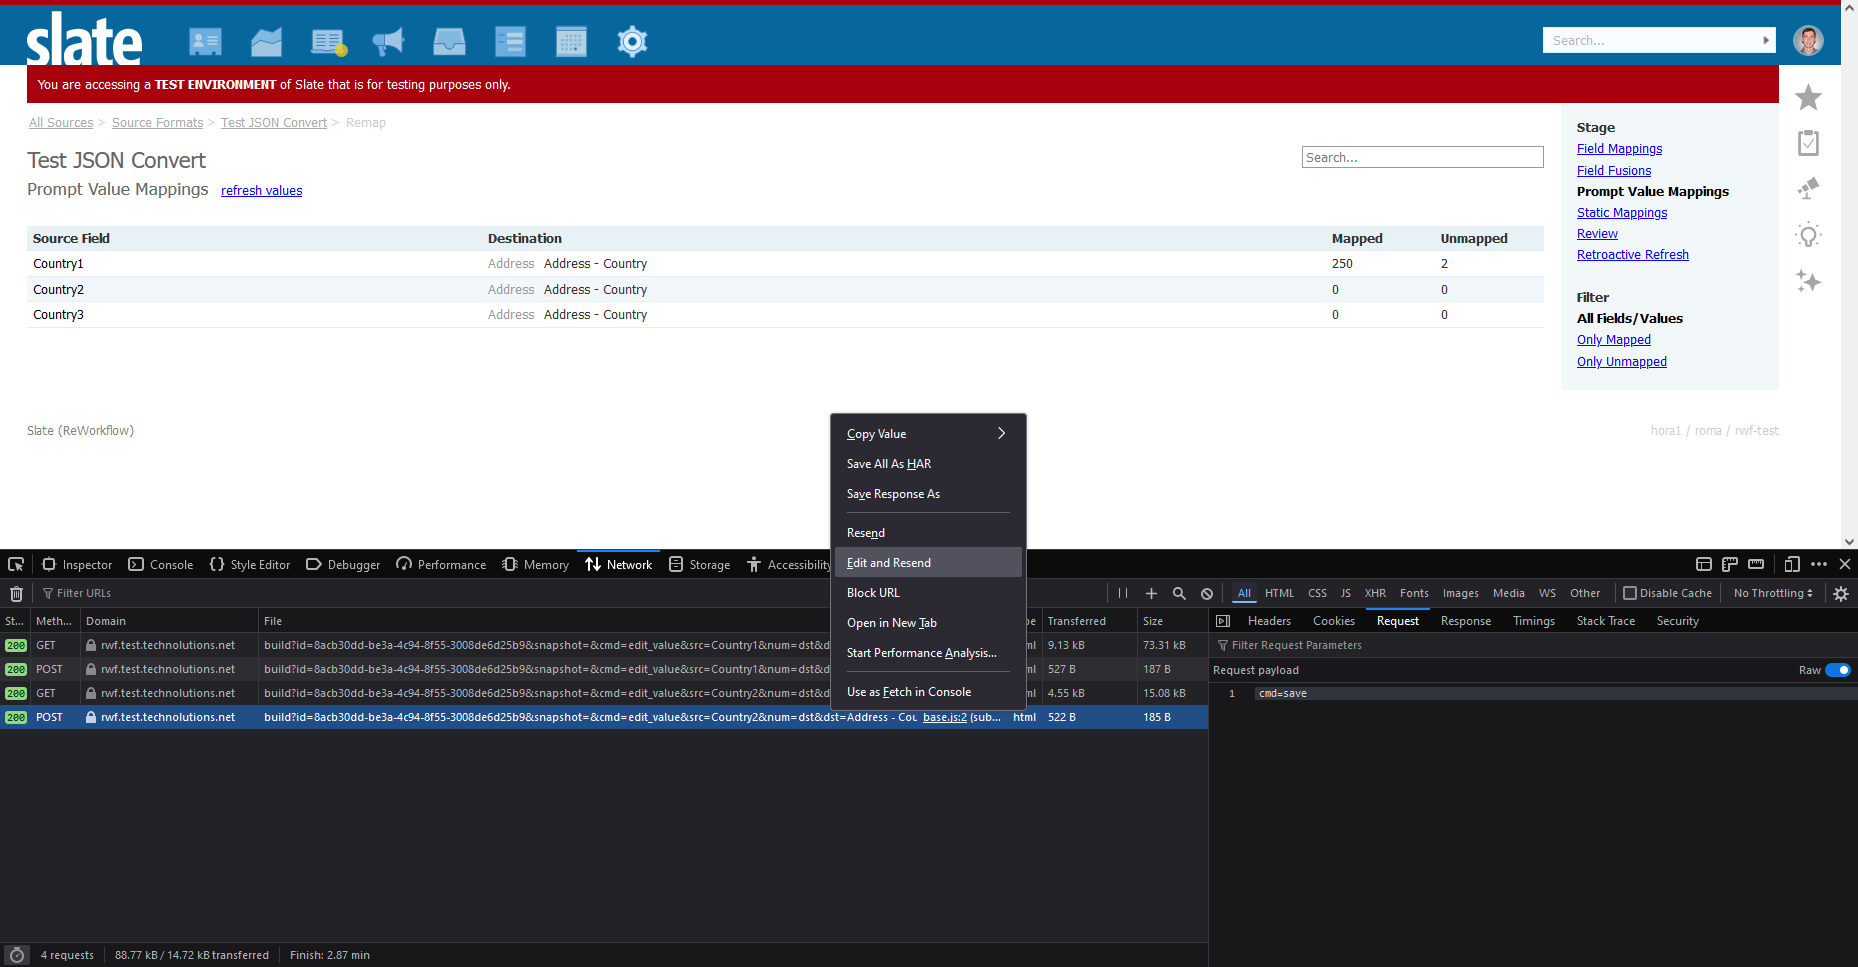Toggle the ruler measure tool icon
The image size is (1858, 967).
pos(1756,564)
